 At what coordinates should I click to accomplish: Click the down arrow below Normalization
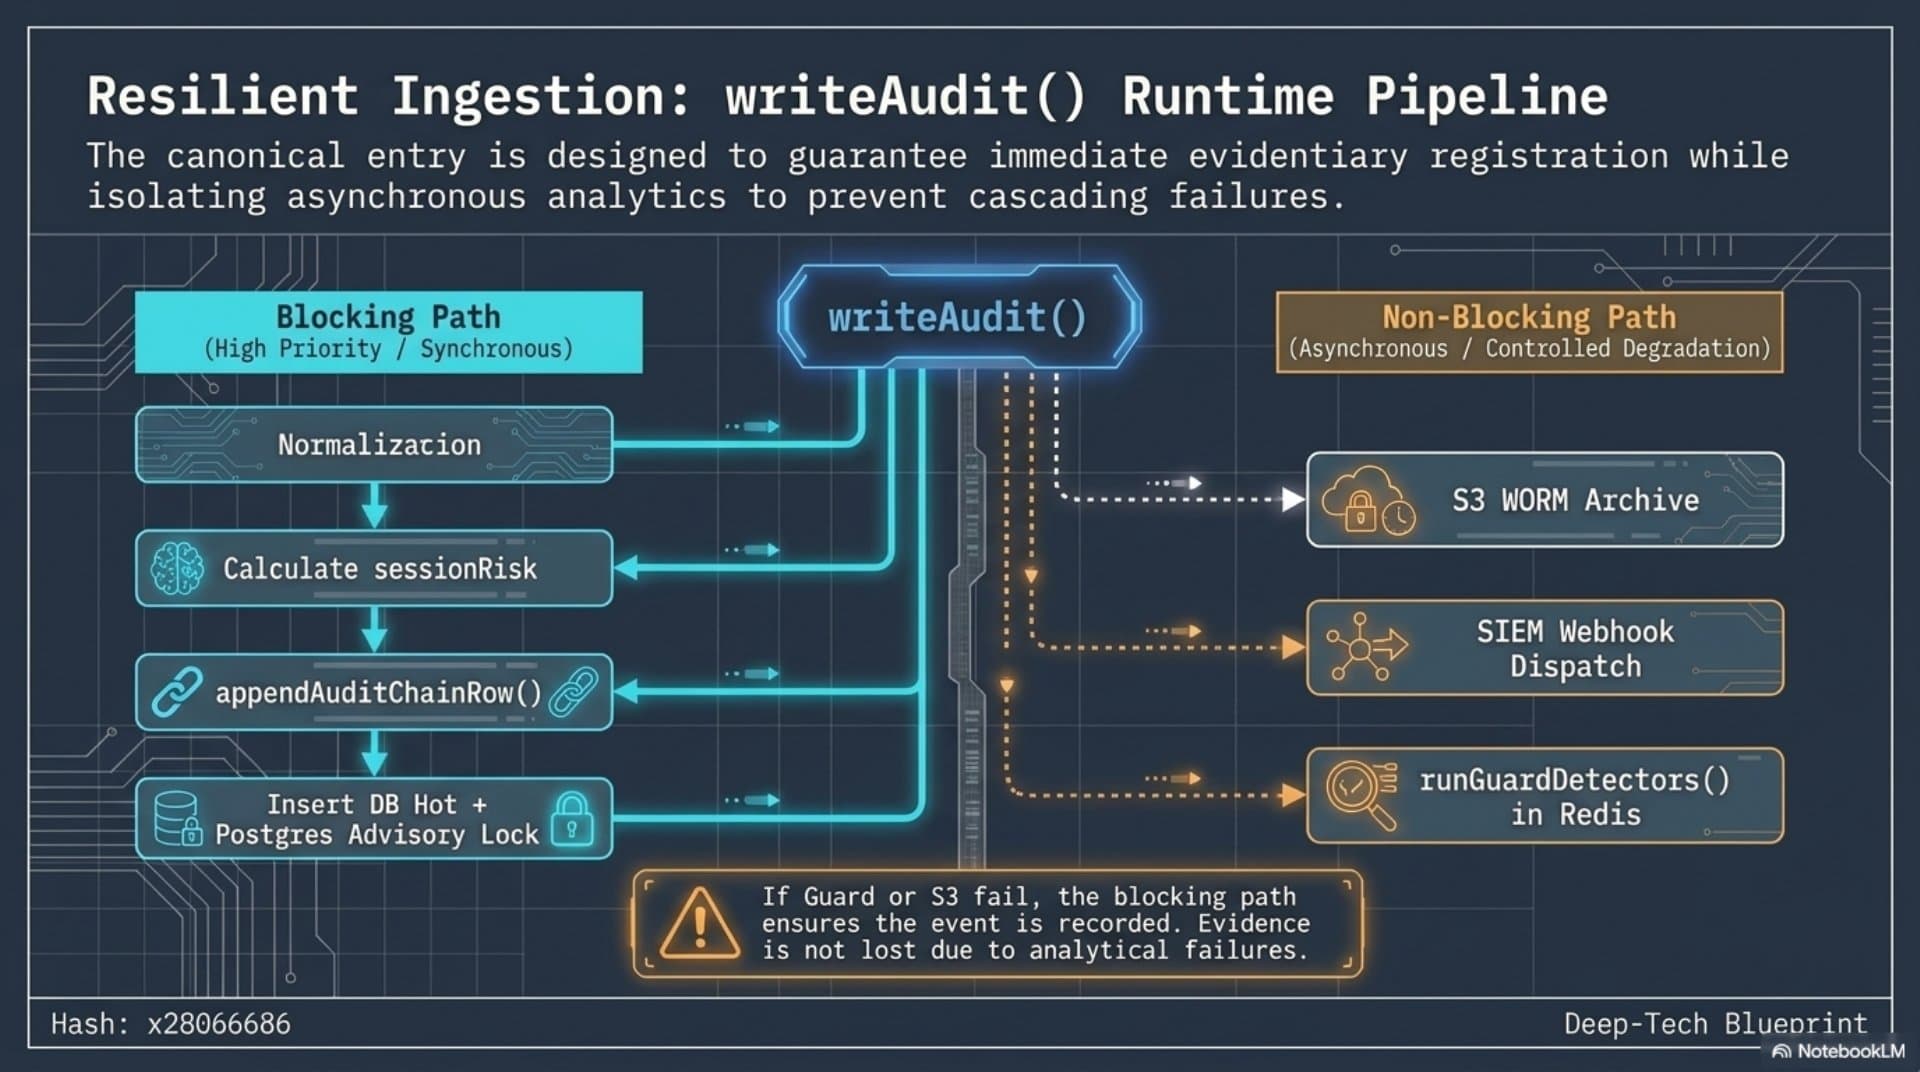pos(374,506)
